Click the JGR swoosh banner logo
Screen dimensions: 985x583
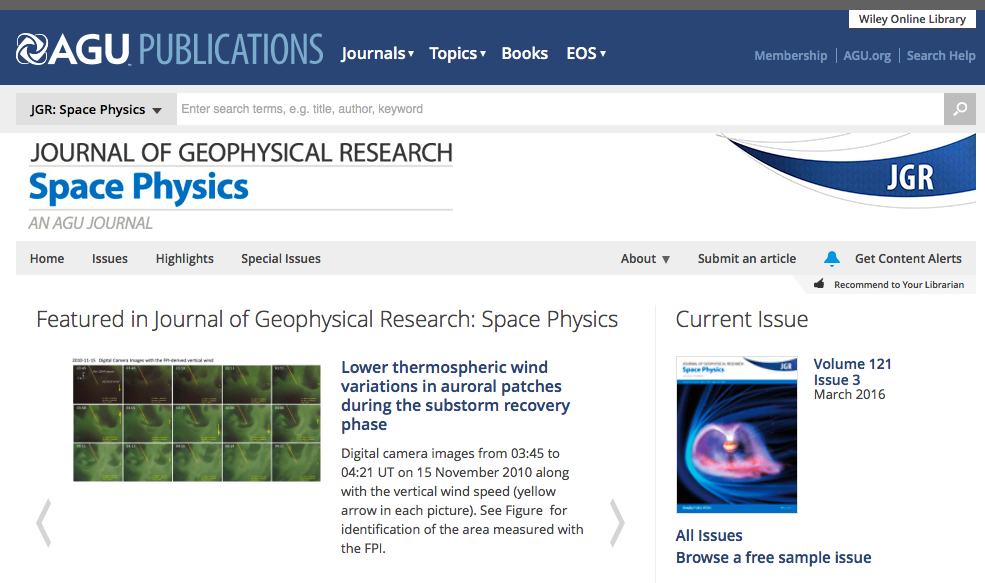[x=848, y=170]
